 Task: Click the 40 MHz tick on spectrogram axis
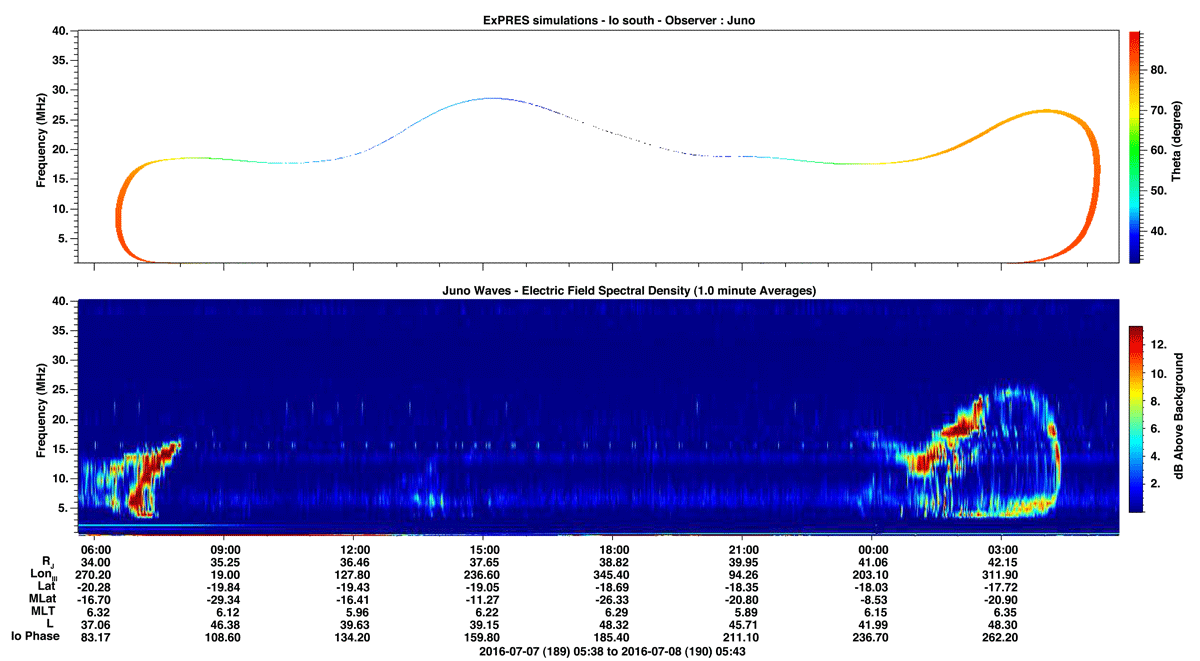(x=62, y=301)
